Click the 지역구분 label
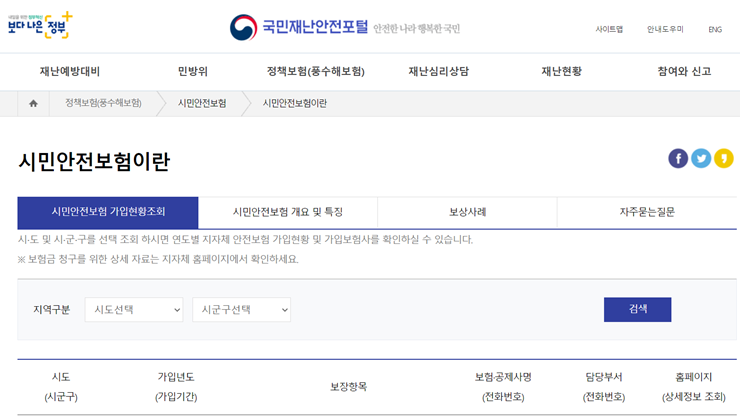 click(51, 310)
